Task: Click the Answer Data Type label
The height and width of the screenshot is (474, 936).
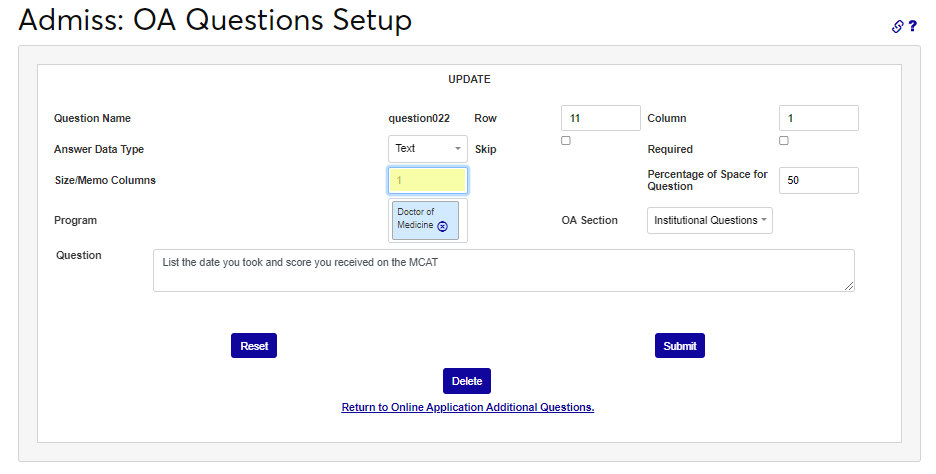Action: click(x=99, y=149)
